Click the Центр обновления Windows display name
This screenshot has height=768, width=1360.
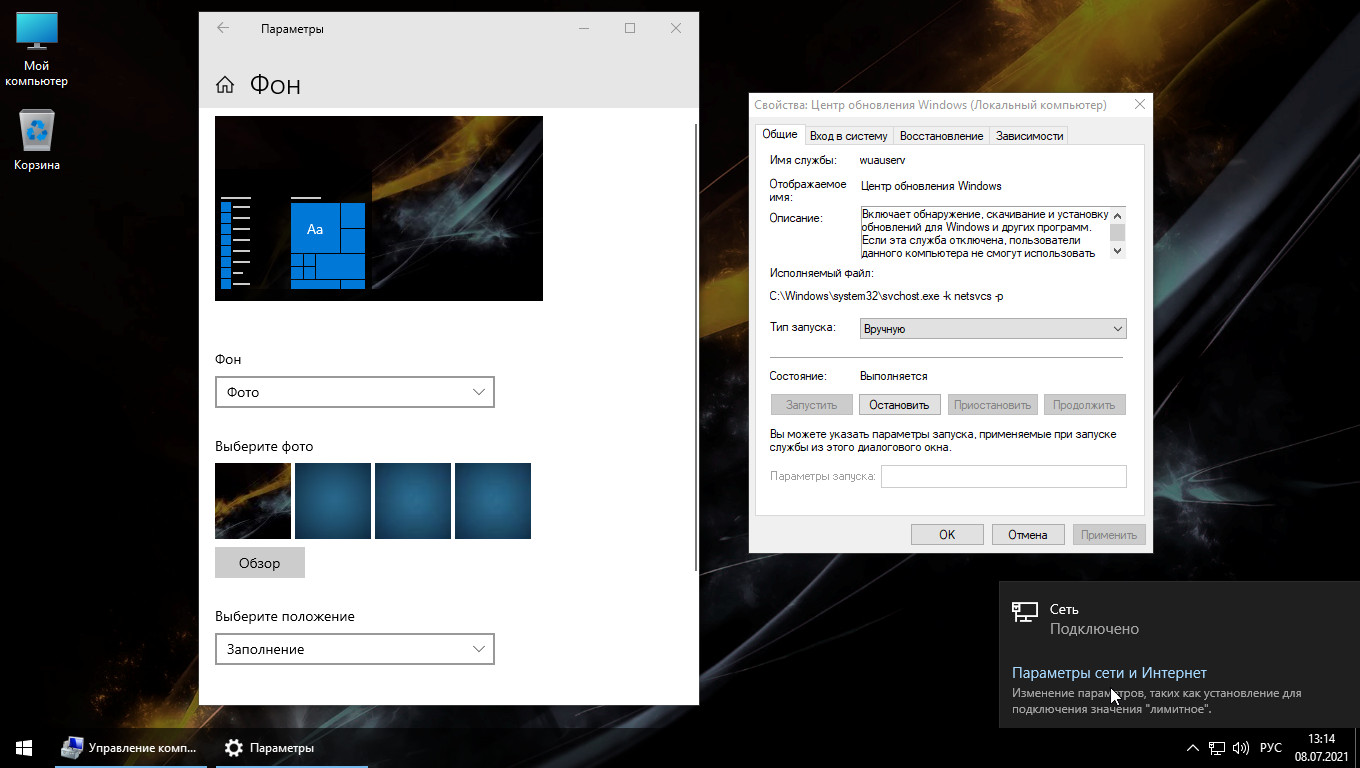pyautogui.click(x=931, y=186)
